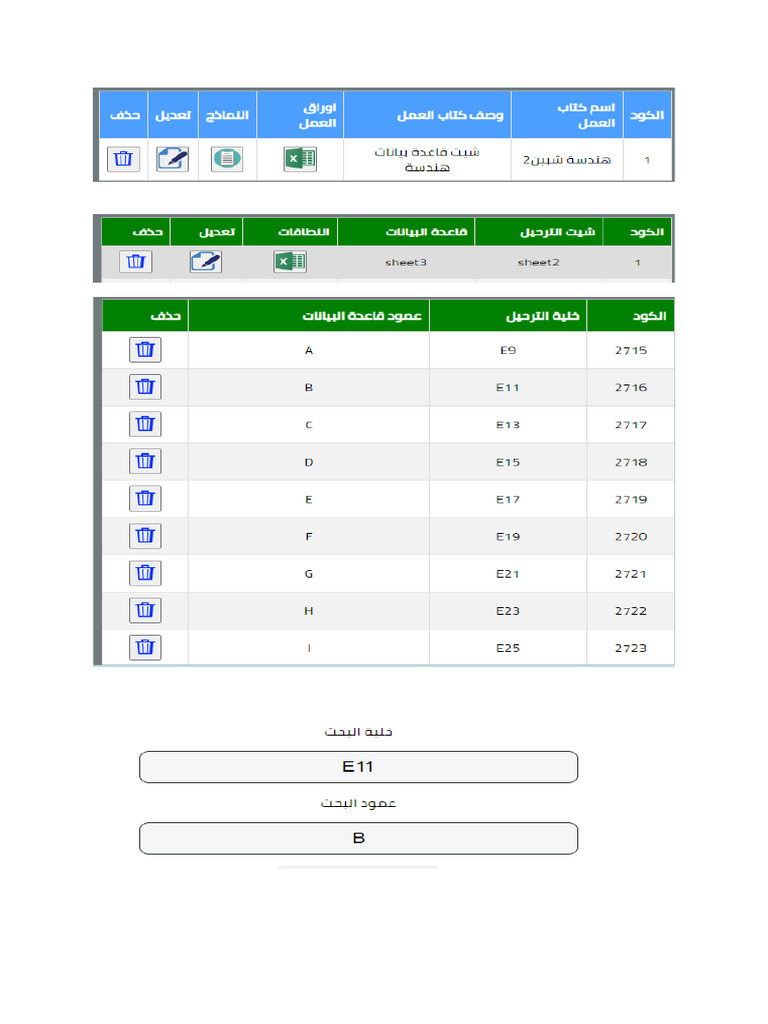Open the templates icon for workbook هندسة شبين2
768x1024 pixels.
click(x=227, y=159)
